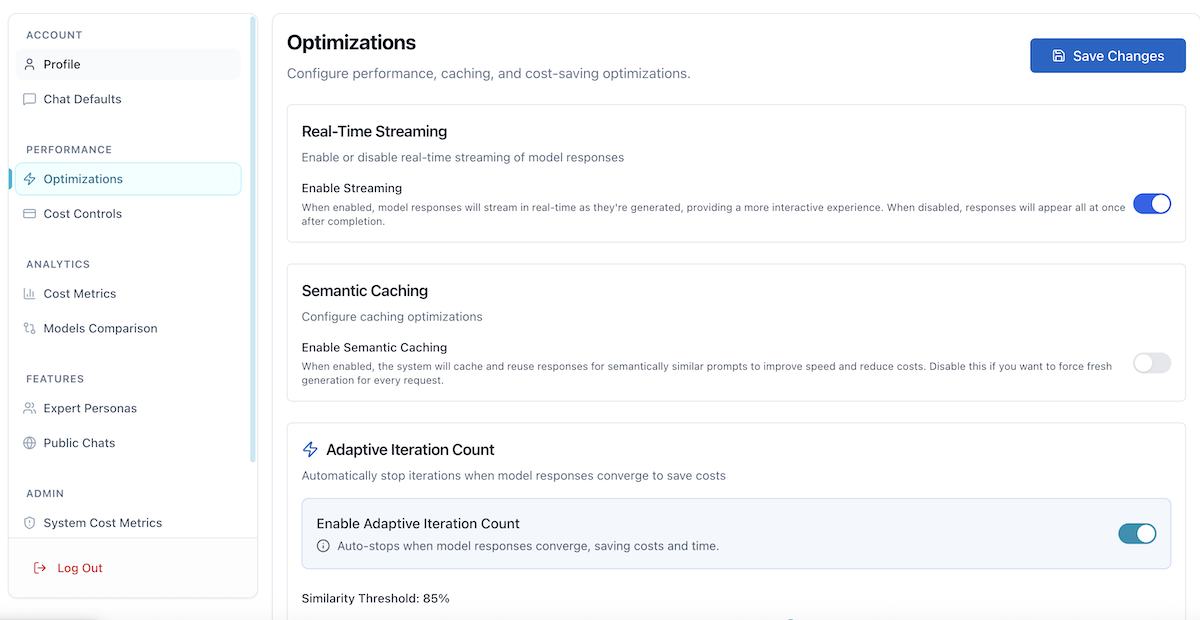Open Chat Defaults via chat bubble icon
This screenshot has height=620, width=1200.
pyautogui.click(x=27, y=99)
